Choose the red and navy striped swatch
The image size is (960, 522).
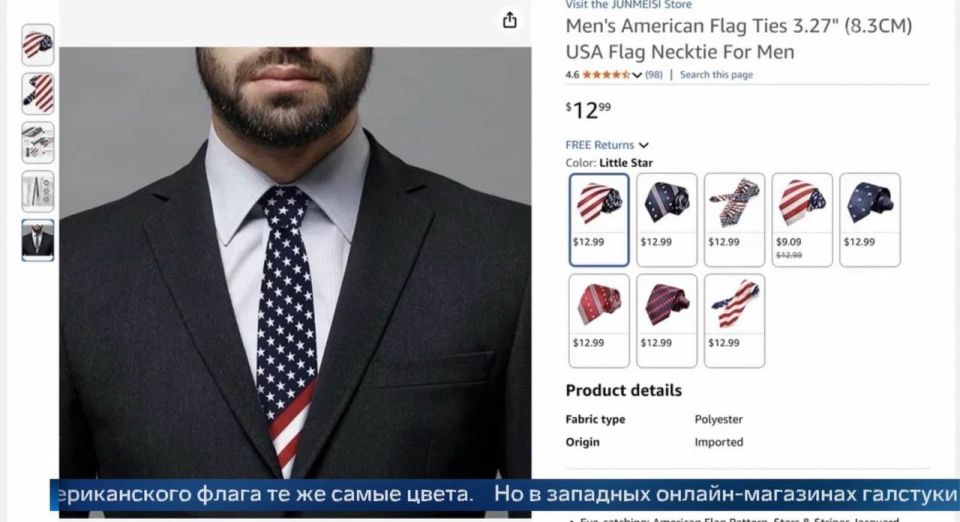tap(667, 321)
